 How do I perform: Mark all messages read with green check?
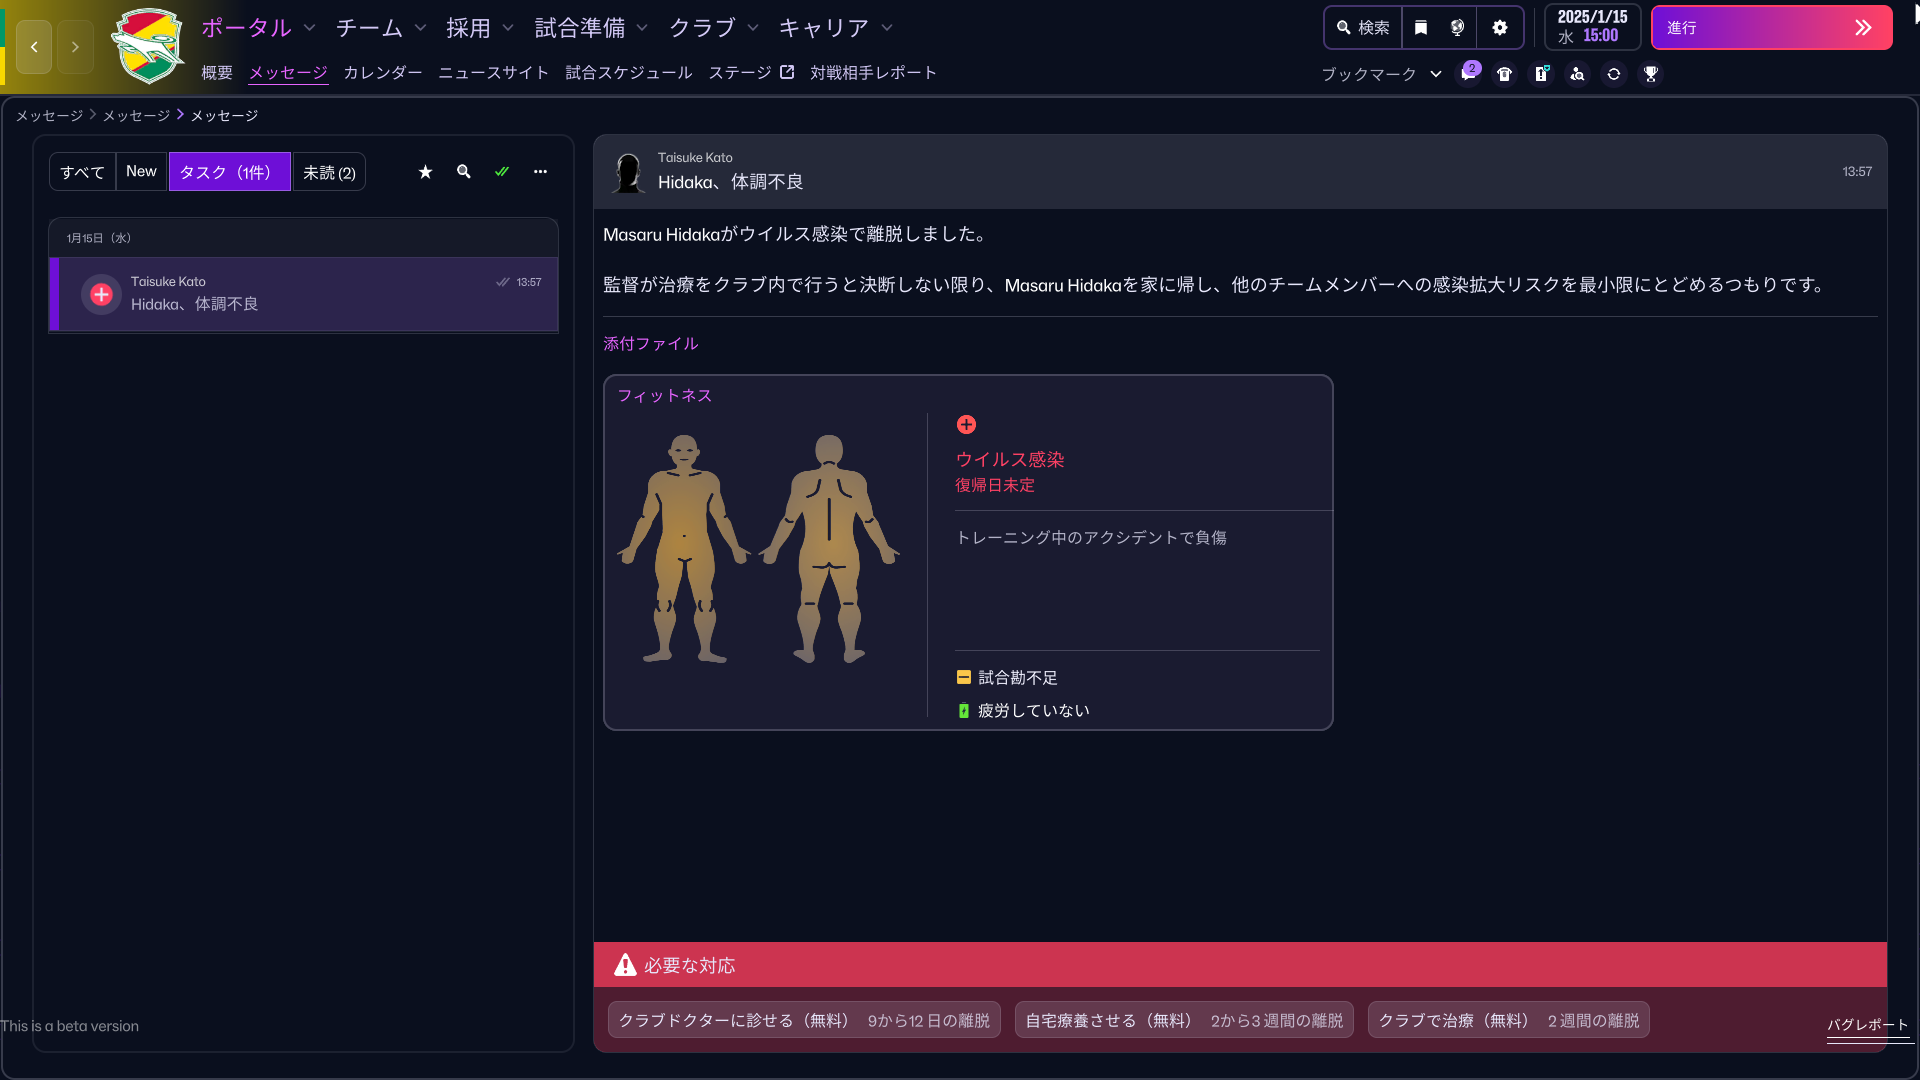click(x=502, y=172)
